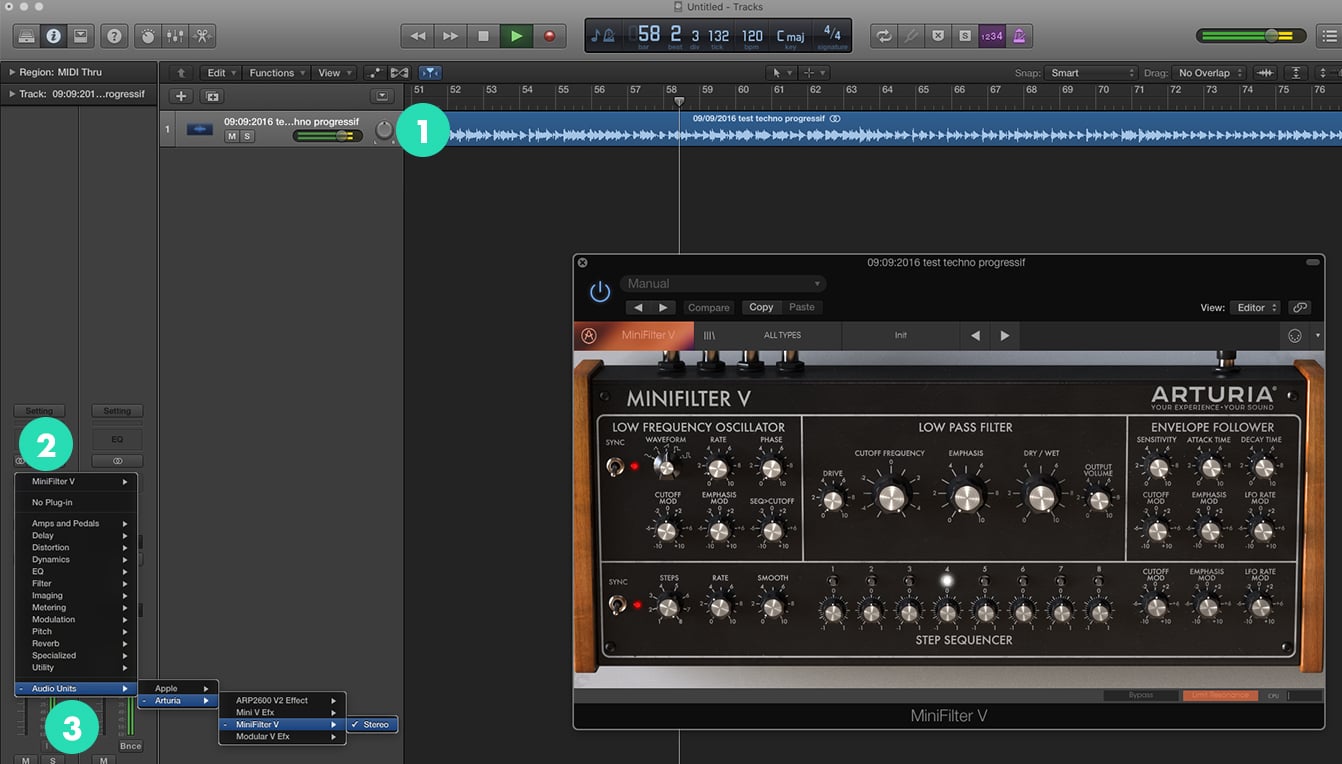
Task: Open the Snap Smart dropdown
Action: 1090,73
